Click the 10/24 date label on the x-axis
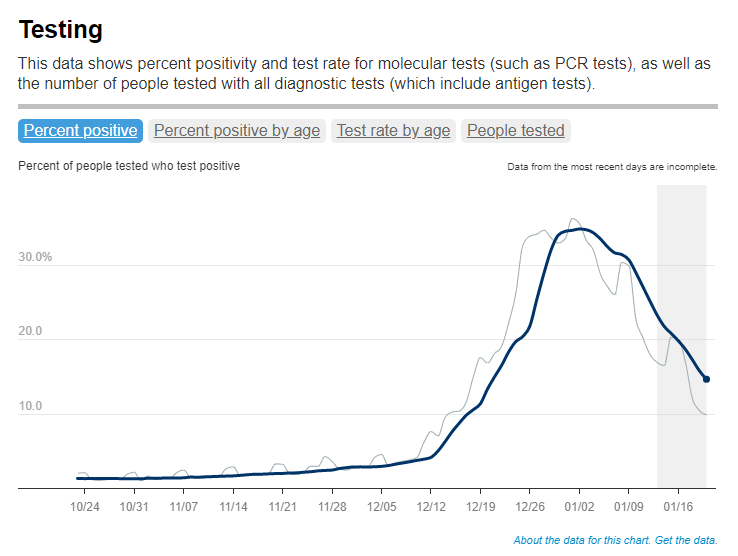Viewport: 738px width, 556px height. pyautogui.click(x=84, y=506)
